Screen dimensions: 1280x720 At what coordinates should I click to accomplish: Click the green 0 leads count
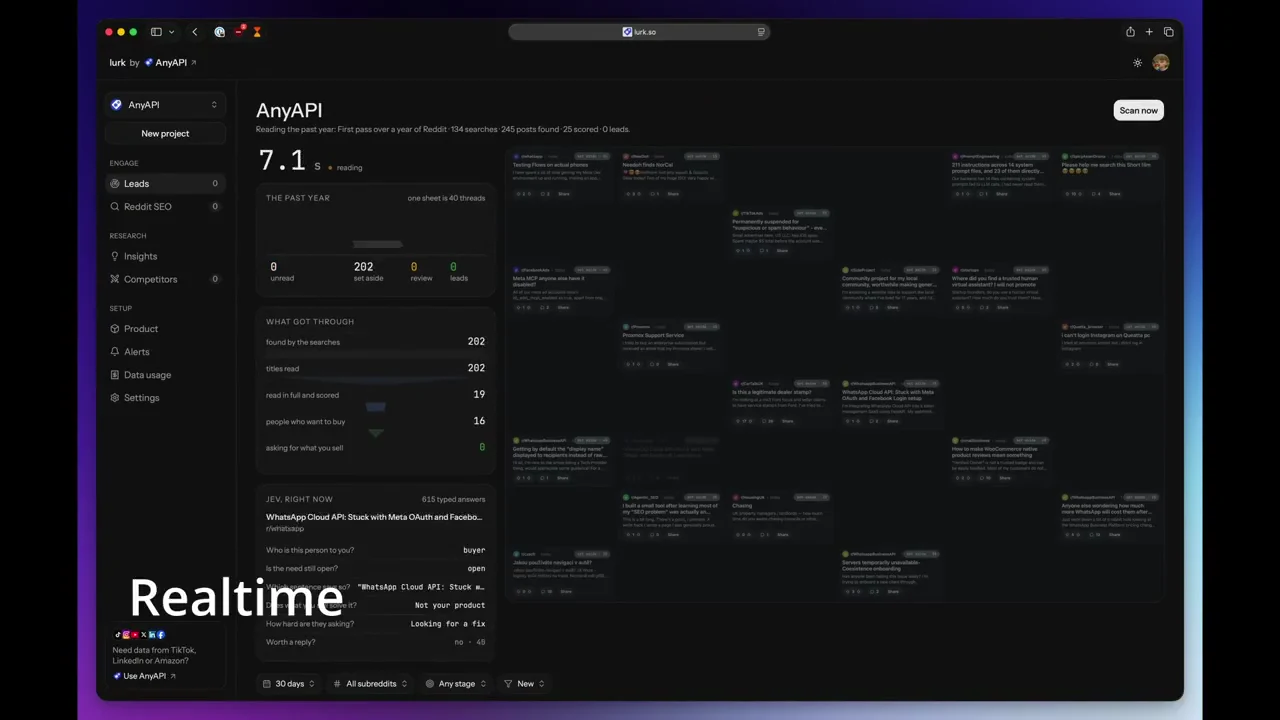pyautogui.click(x=453, y=267)
